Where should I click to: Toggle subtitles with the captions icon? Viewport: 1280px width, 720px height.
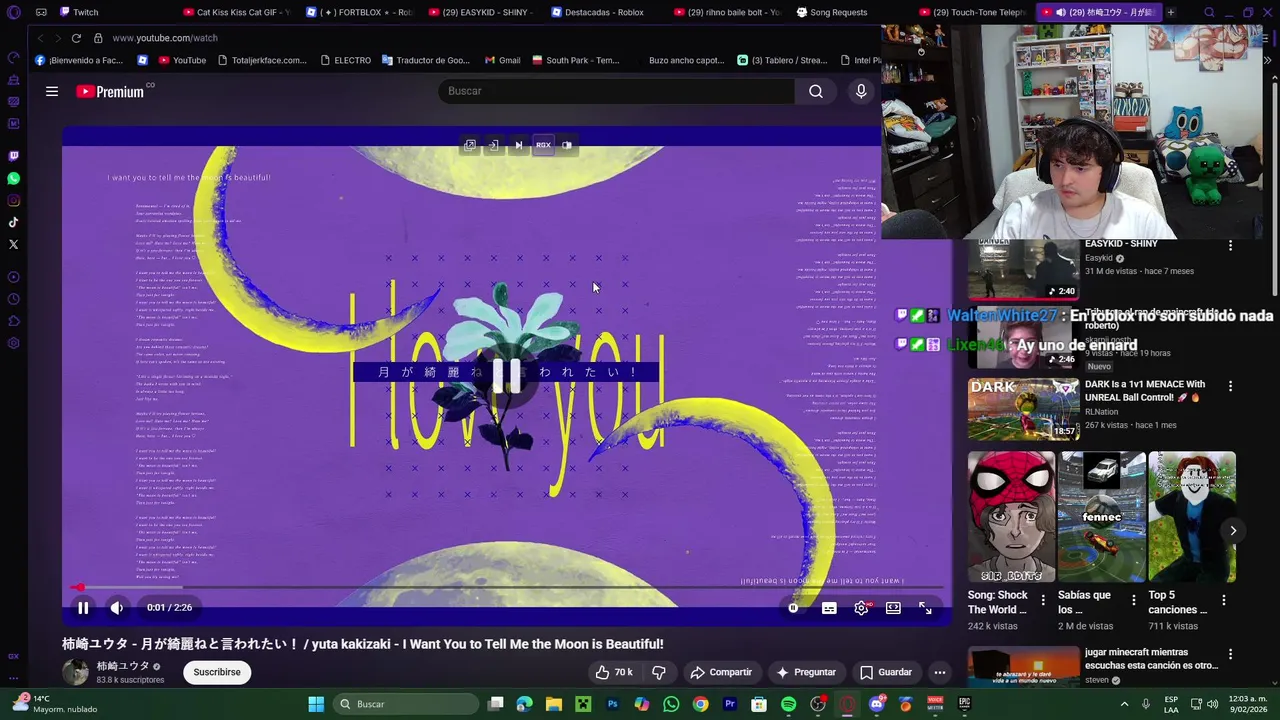coord(829,607)
